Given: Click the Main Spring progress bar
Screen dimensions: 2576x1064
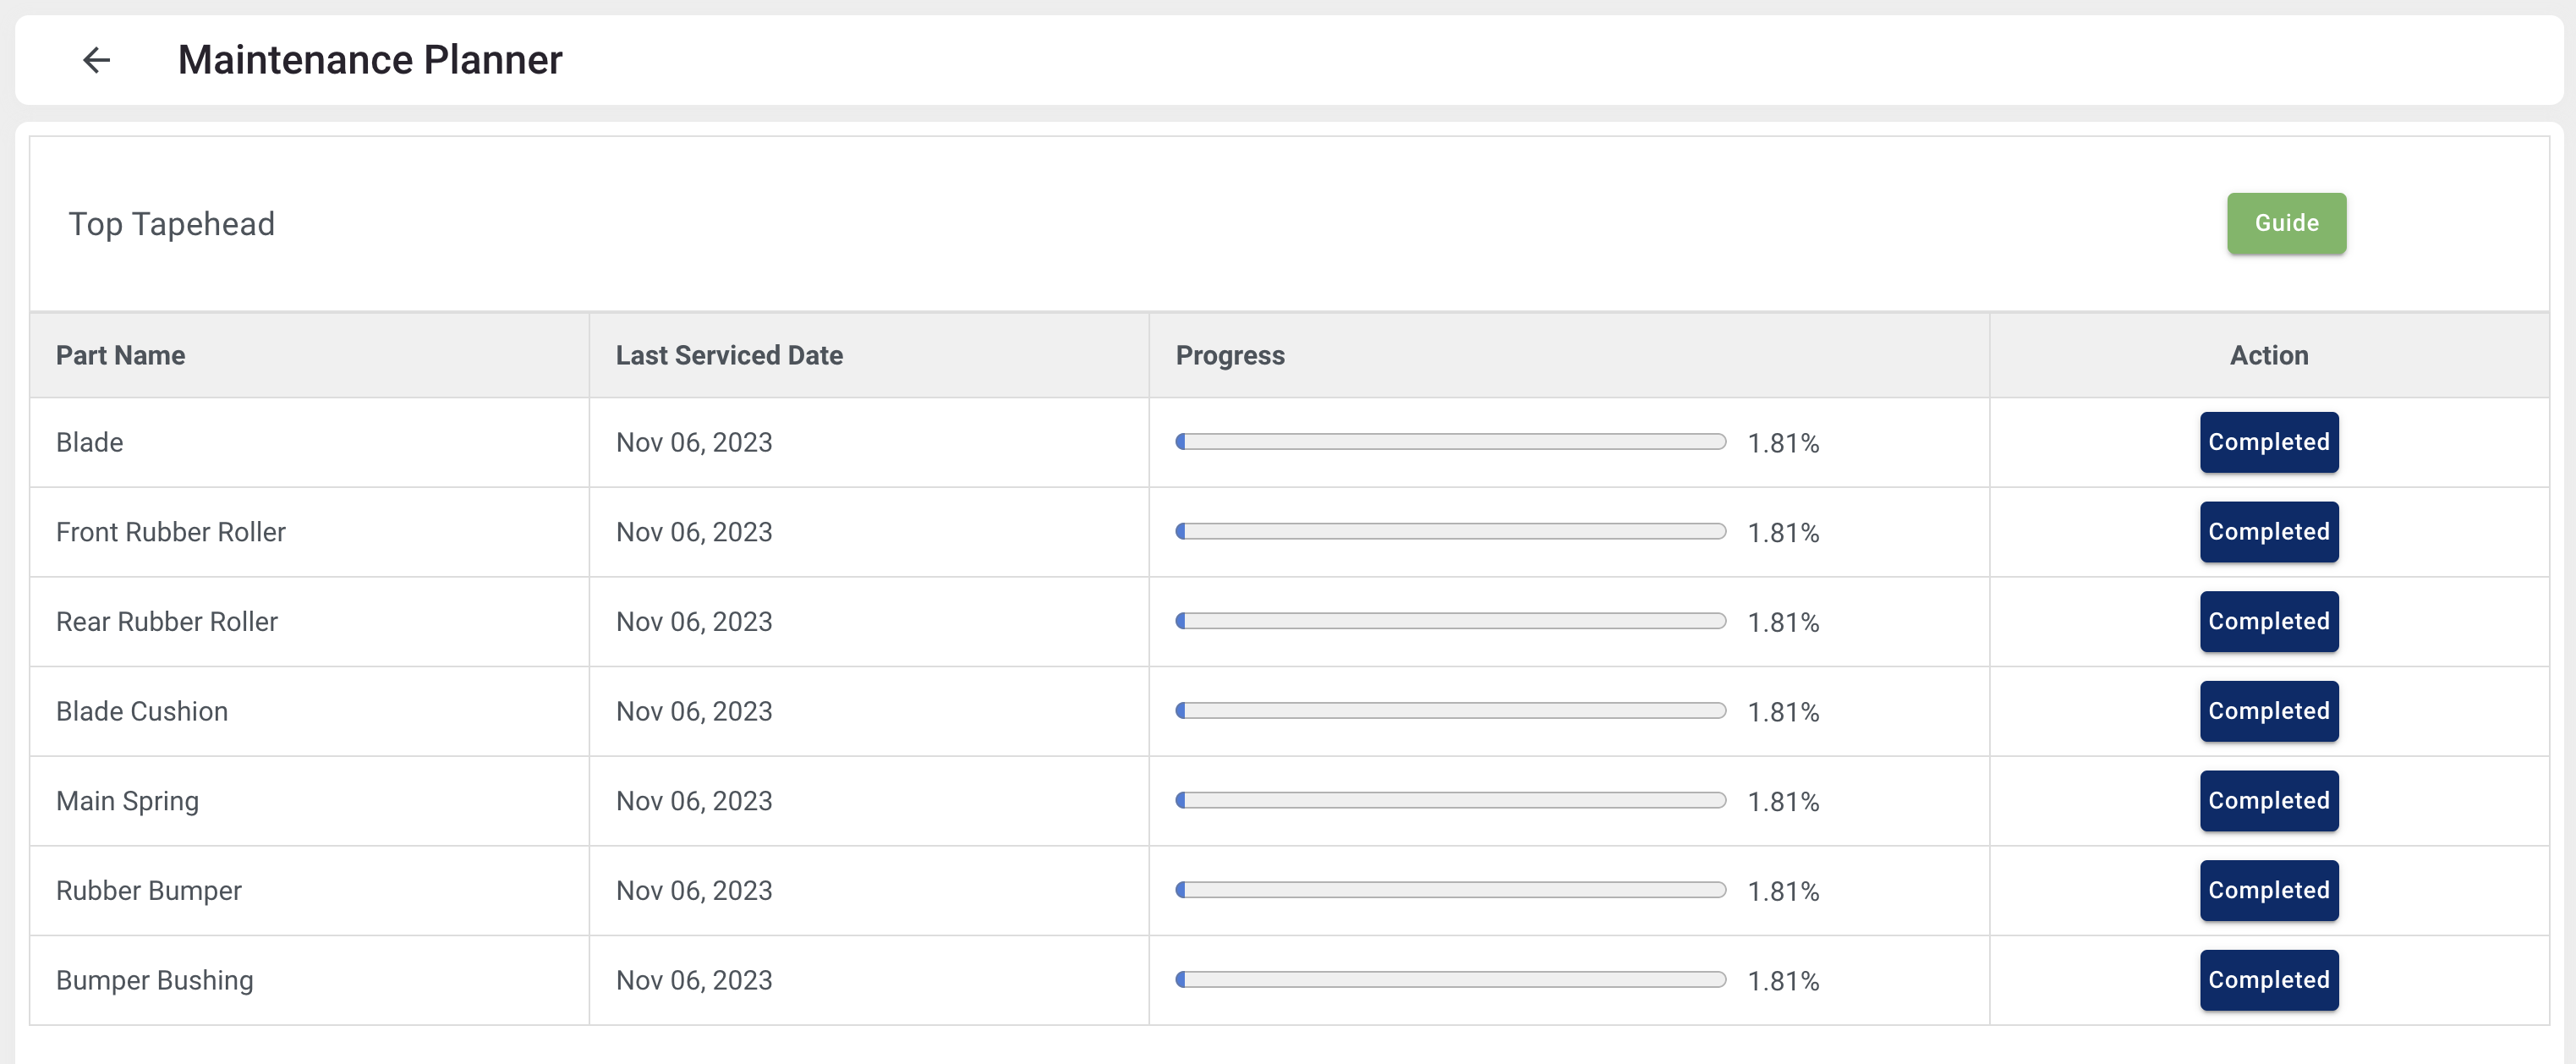Looking at the screenshot, I should click(1450, 801).
